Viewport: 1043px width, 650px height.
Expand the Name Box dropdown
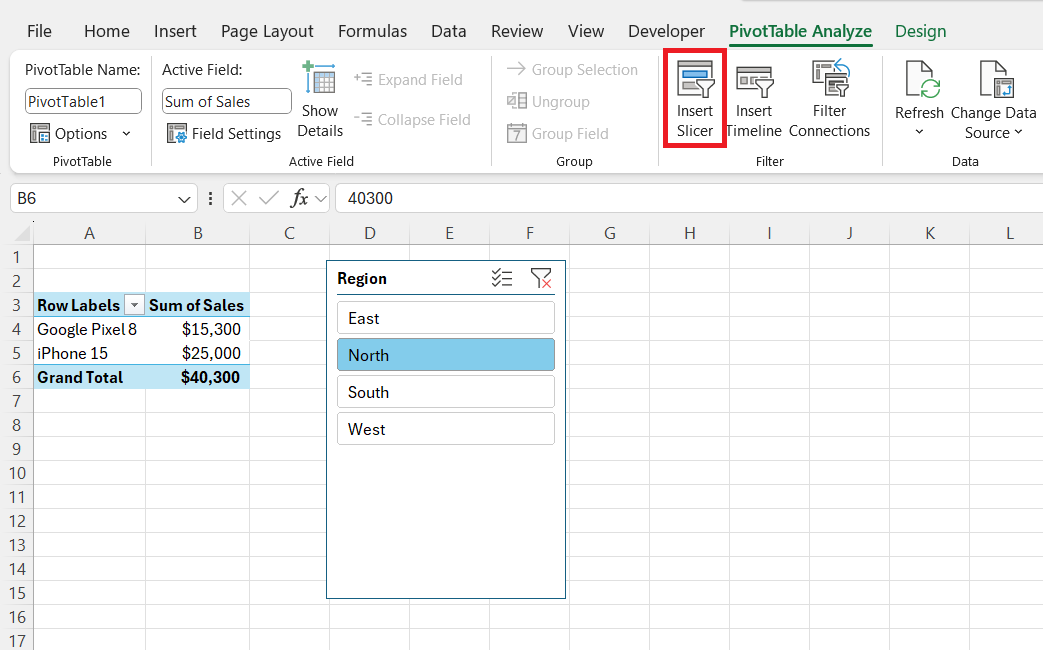pyautogui.click(x=184, y=199)
